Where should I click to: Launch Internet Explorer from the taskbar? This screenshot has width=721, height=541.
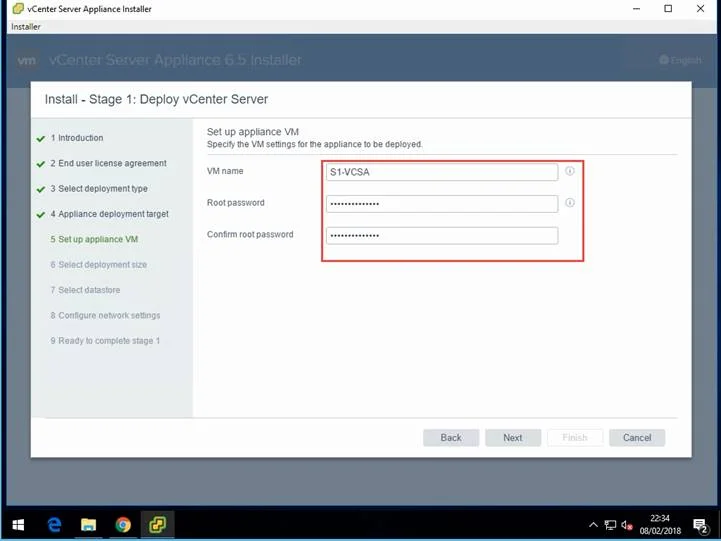pyautogui.click(x=55, y=524)
